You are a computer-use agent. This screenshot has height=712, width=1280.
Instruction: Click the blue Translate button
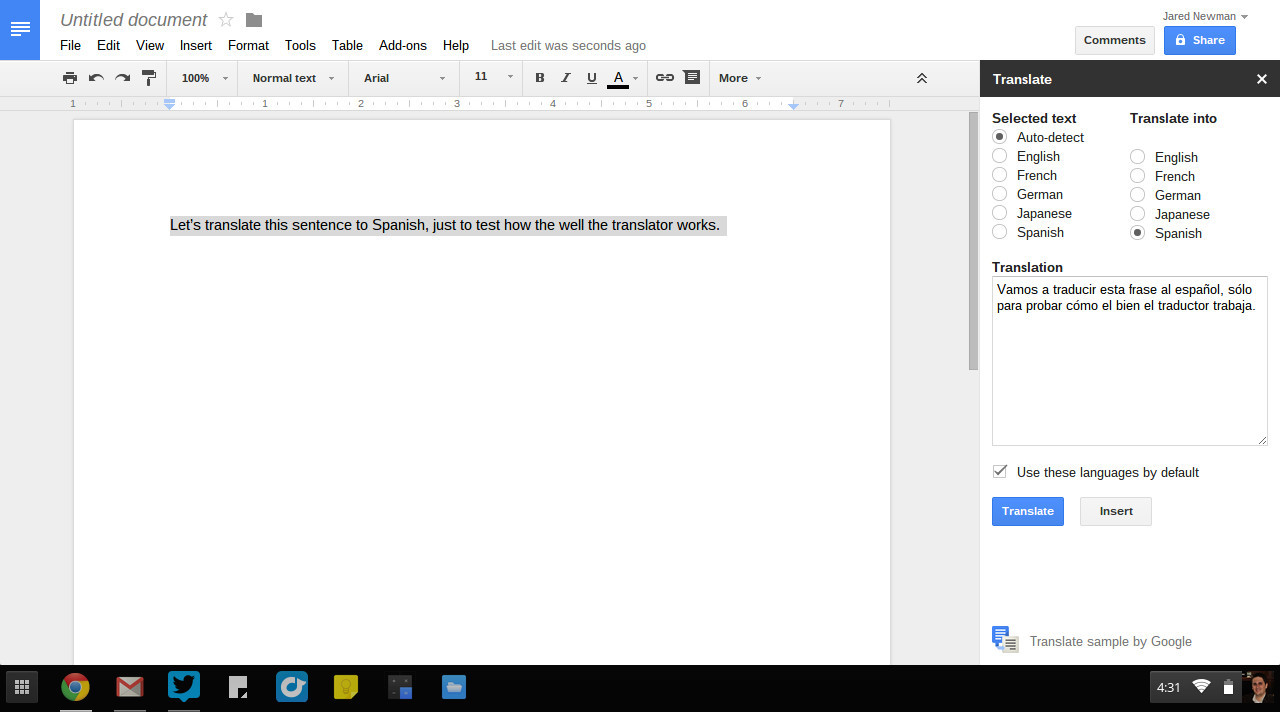pyautogui.click(x=1027, y=511)
